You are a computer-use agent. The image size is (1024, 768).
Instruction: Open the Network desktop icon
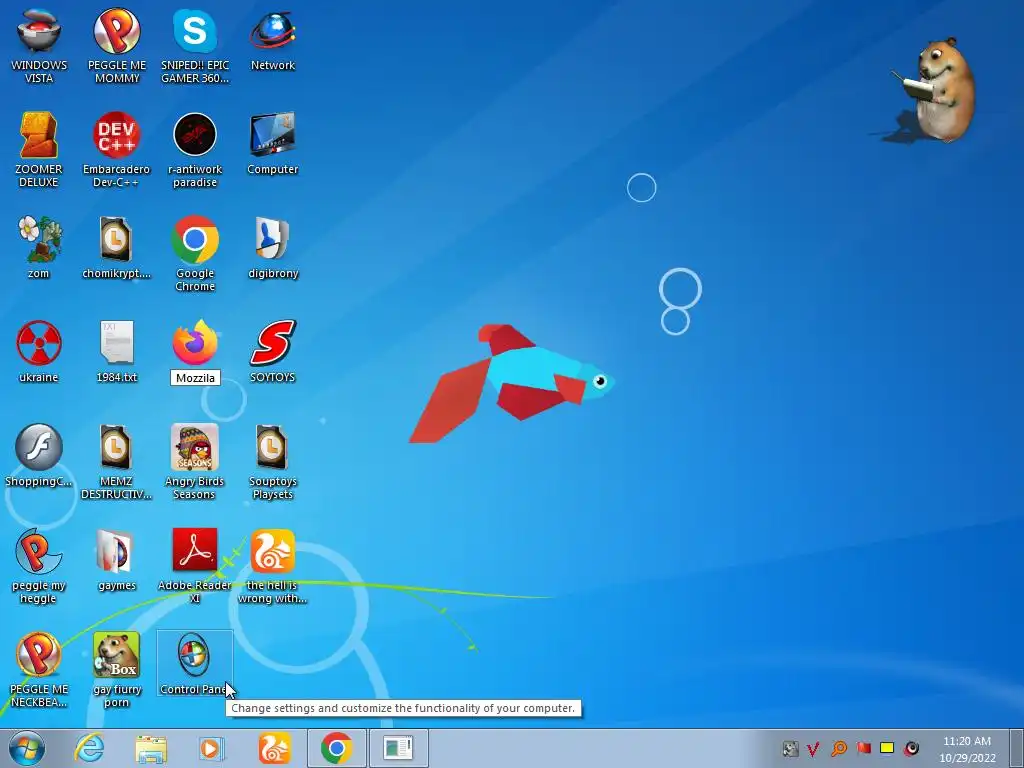coord(272,39)
